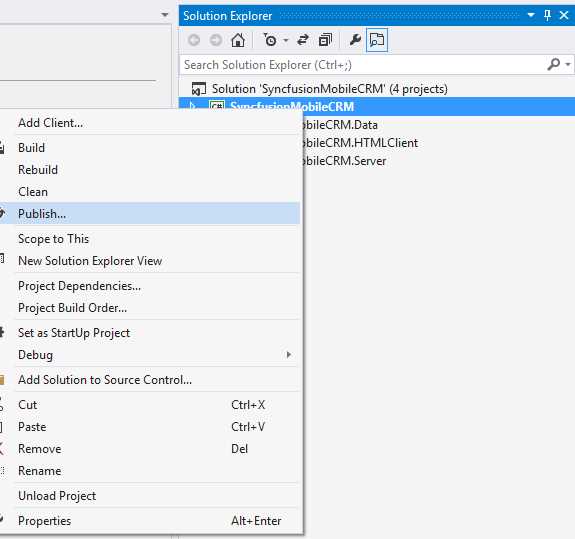Viewport: 575px width, 539px height.
Task: Click the Collapse All icon
Action: pyautogui.click(x=325, y=40)
